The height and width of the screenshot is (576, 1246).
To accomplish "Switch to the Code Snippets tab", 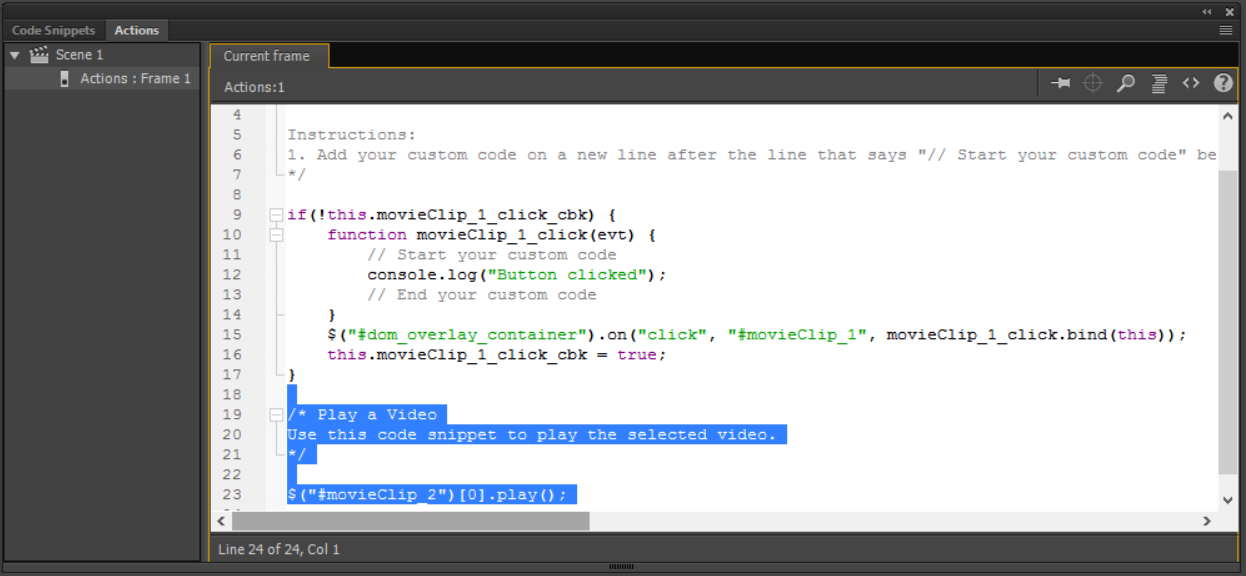I will pos(52,29).
